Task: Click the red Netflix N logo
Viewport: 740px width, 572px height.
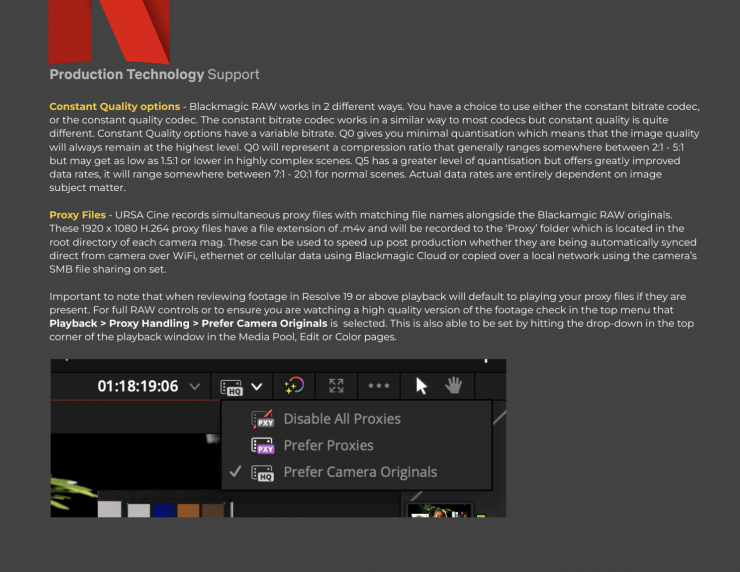Action: 109,30
